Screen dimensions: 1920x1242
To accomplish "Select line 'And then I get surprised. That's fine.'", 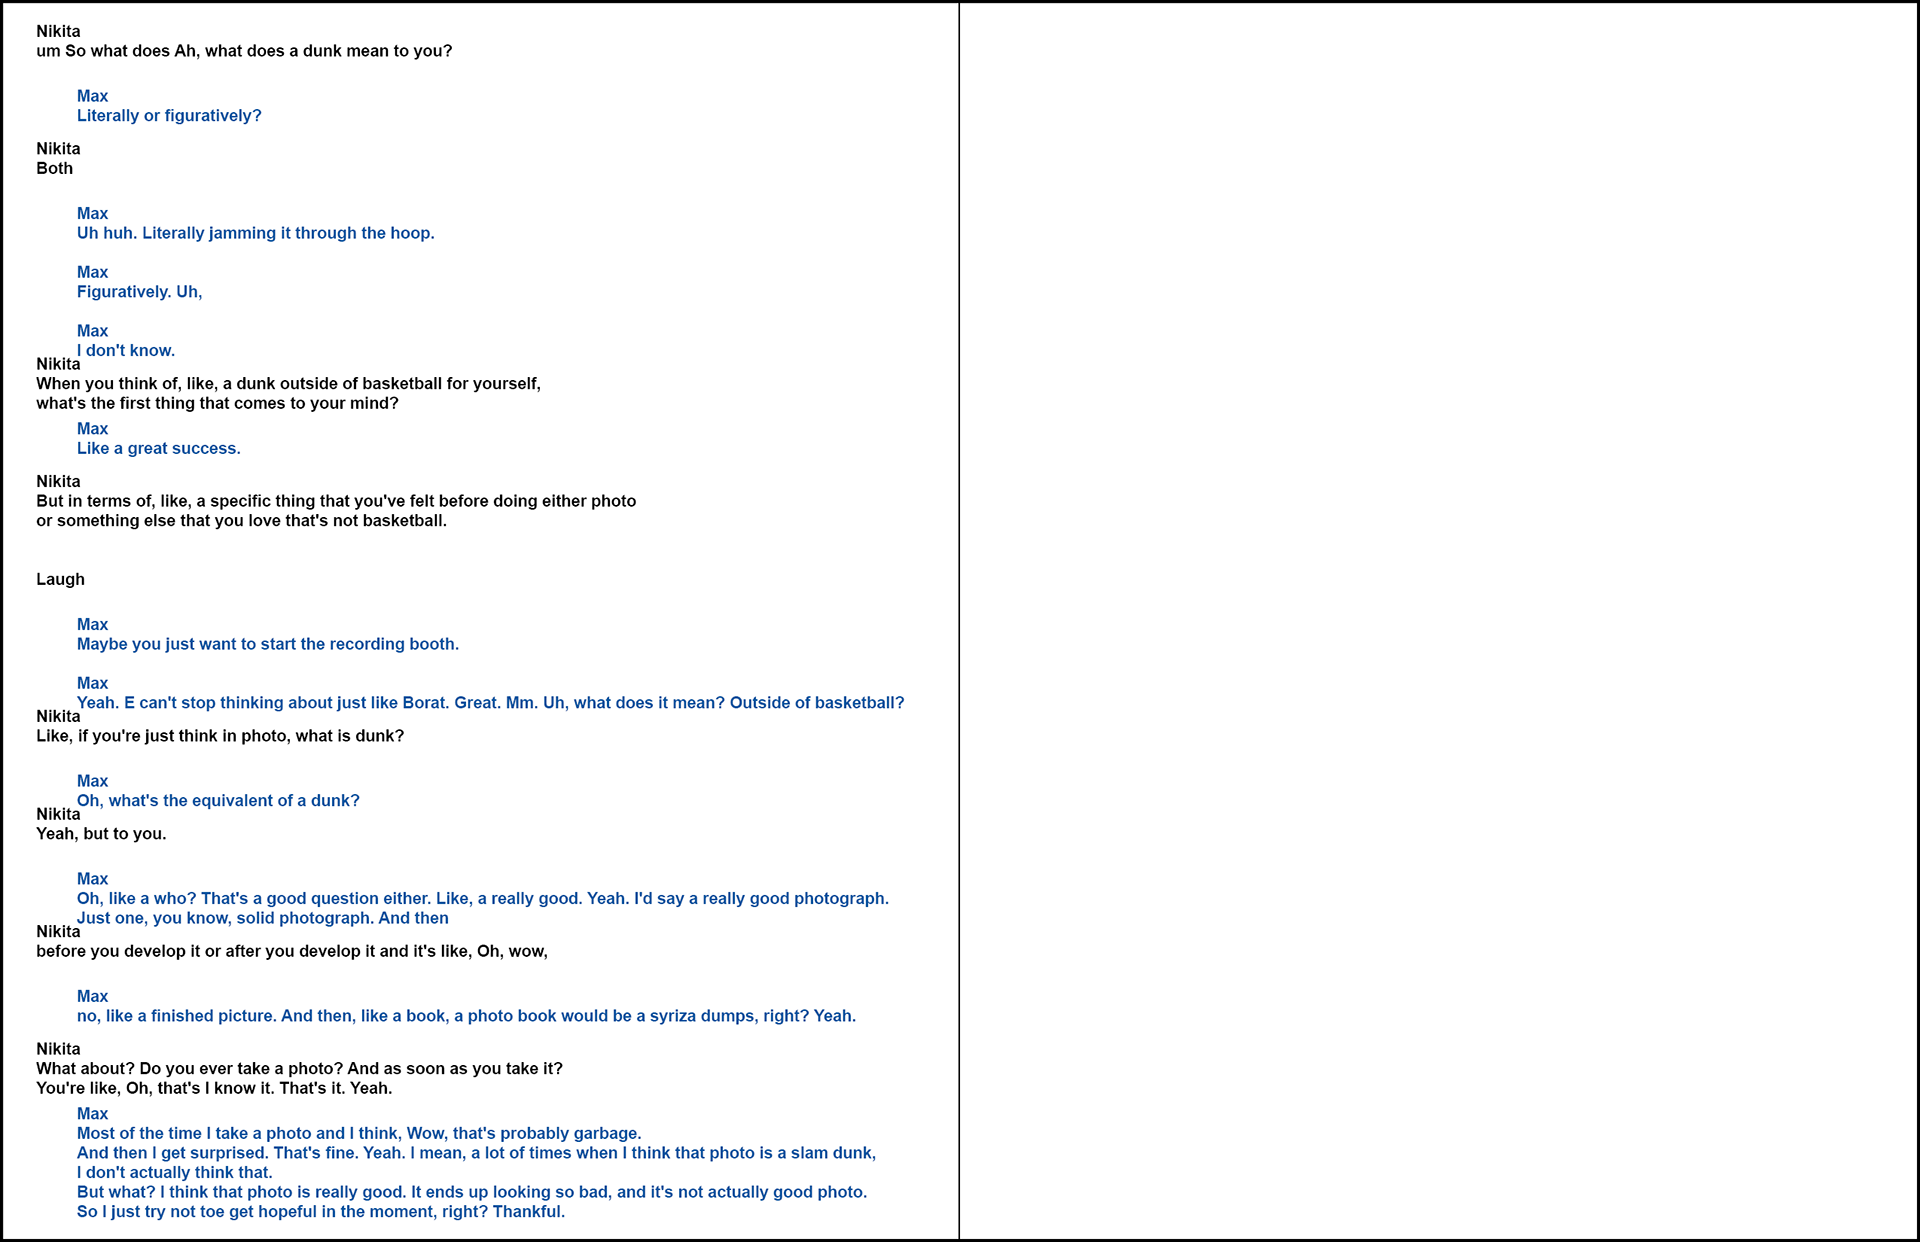I will coord(477,1153).
